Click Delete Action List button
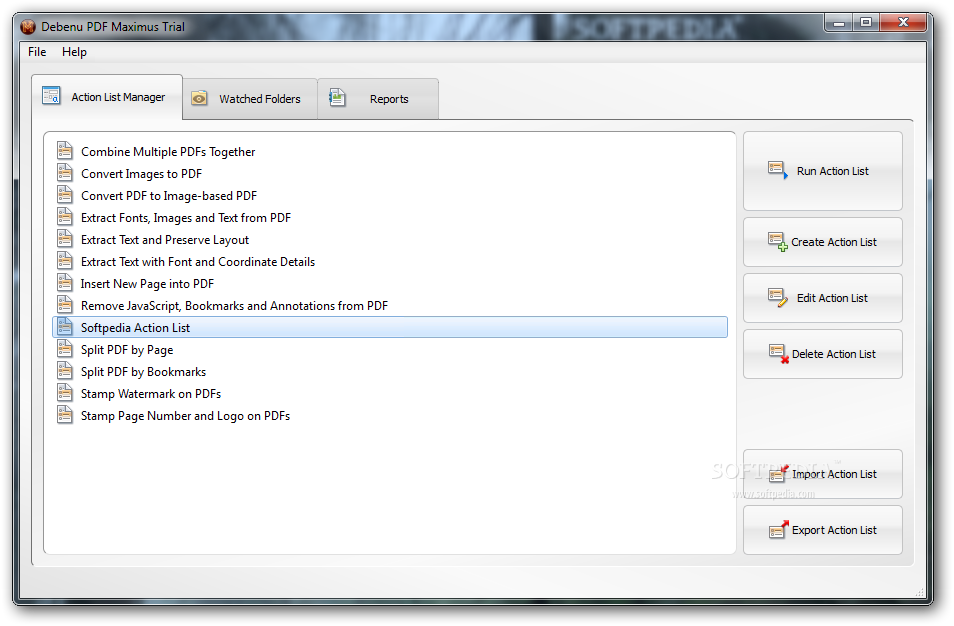954x626 pixels. 823,354
